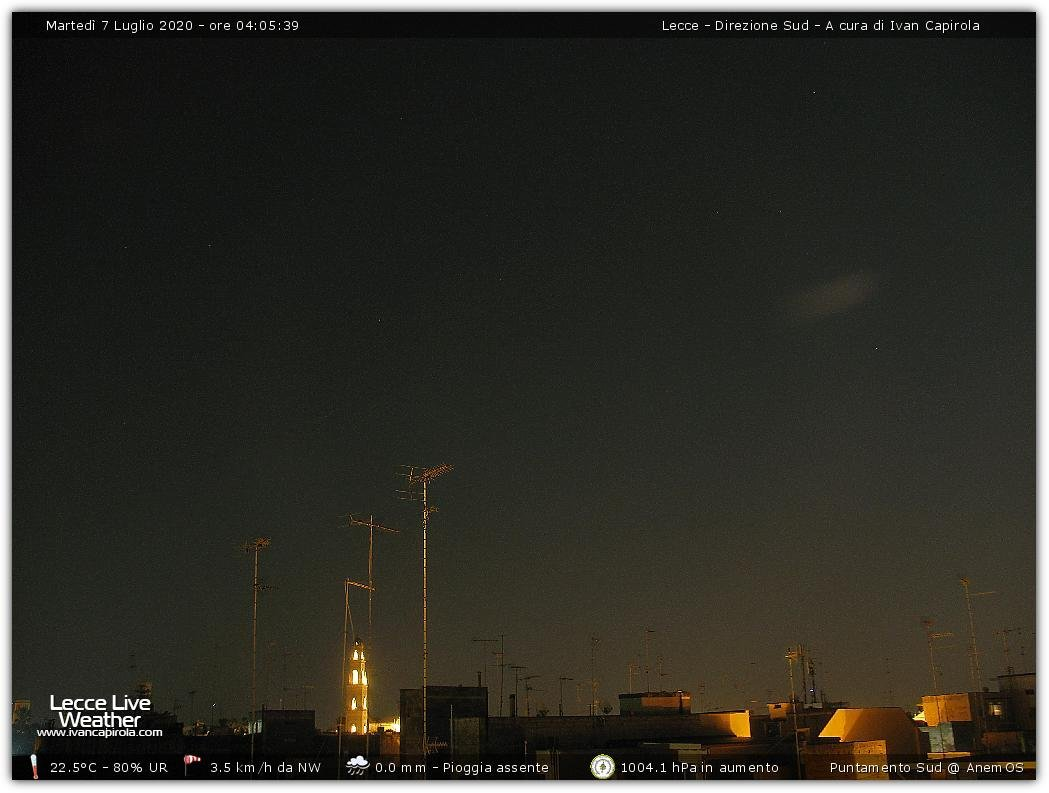Click the illuminated bell tower in the webcam image
Screen dimensions: 1049x793
[x=357, y=687]
